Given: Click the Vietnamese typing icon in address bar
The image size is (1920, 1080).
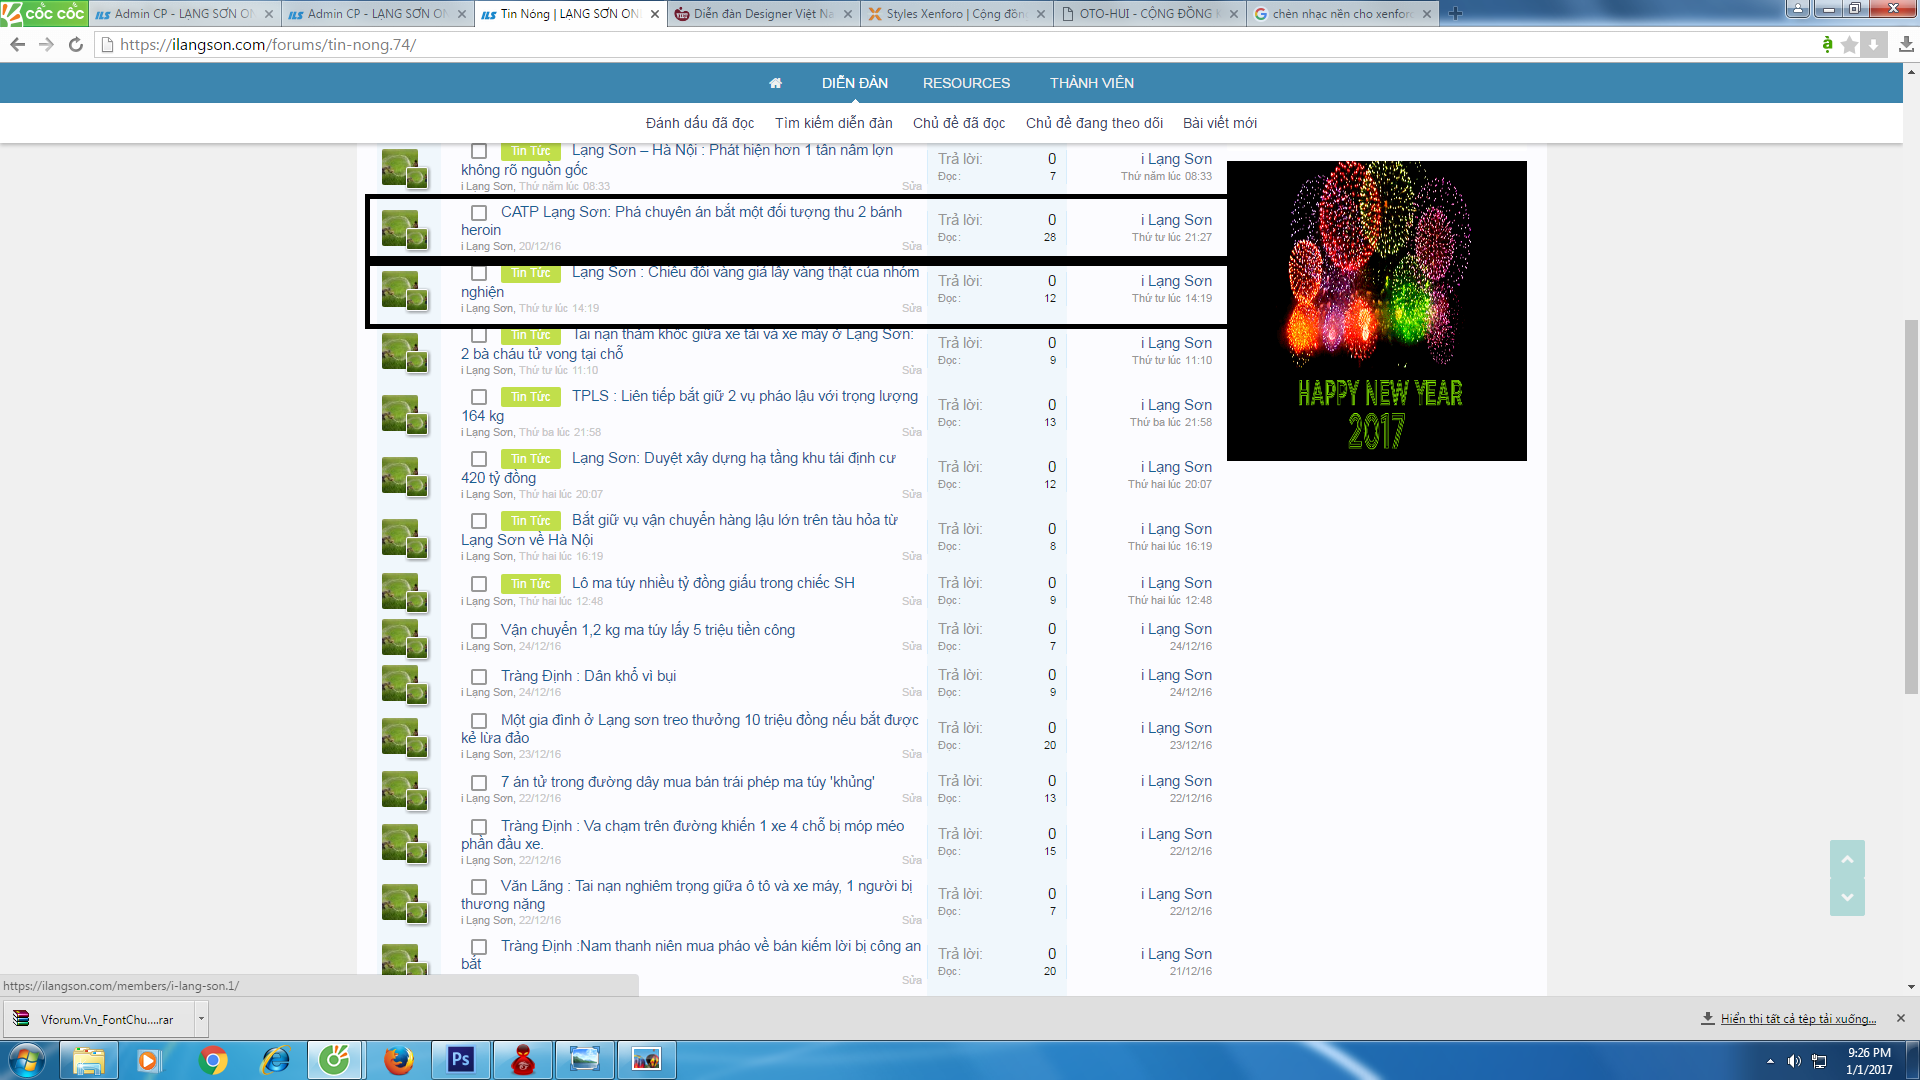Looking at the screenshot, I should coord(1827,44).
